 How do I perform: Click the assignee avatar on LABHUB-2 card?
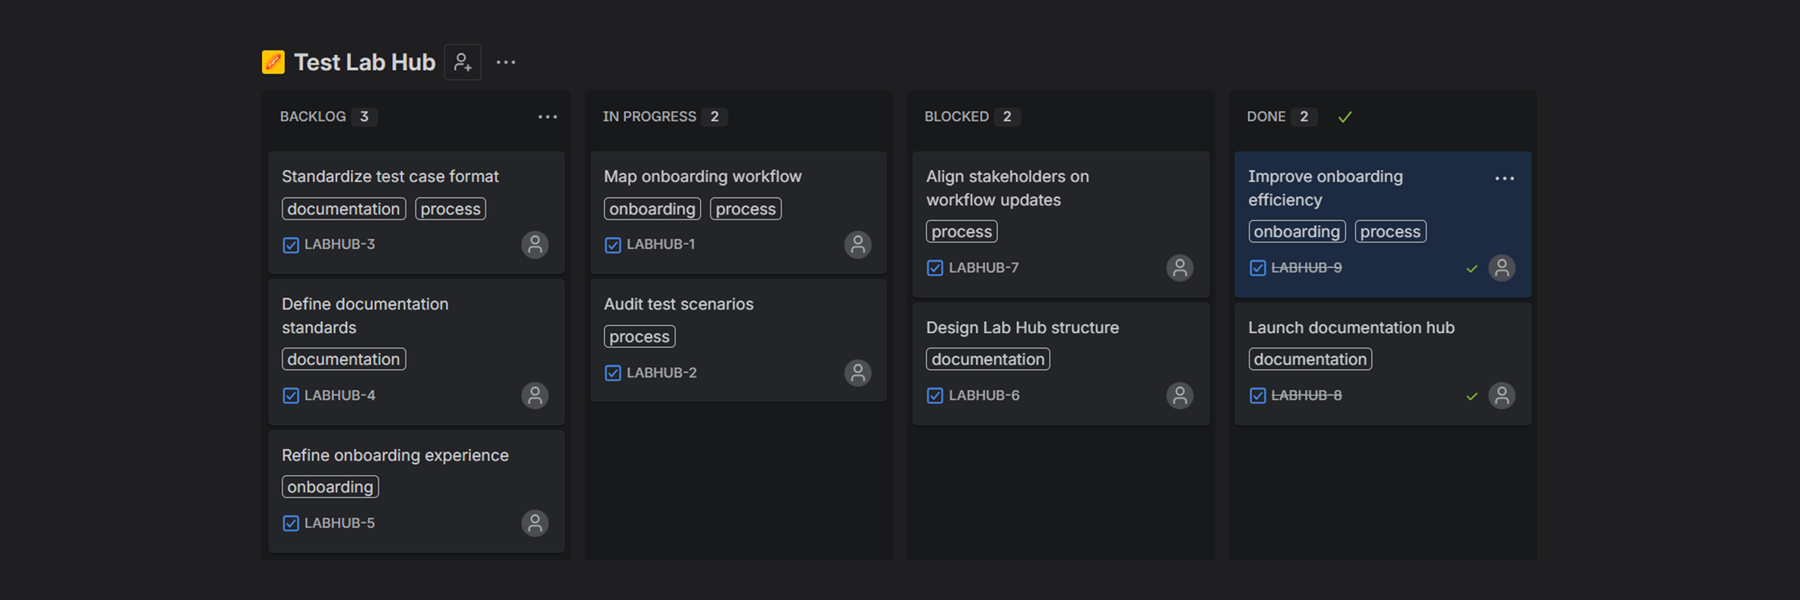(x=857, y=373)
